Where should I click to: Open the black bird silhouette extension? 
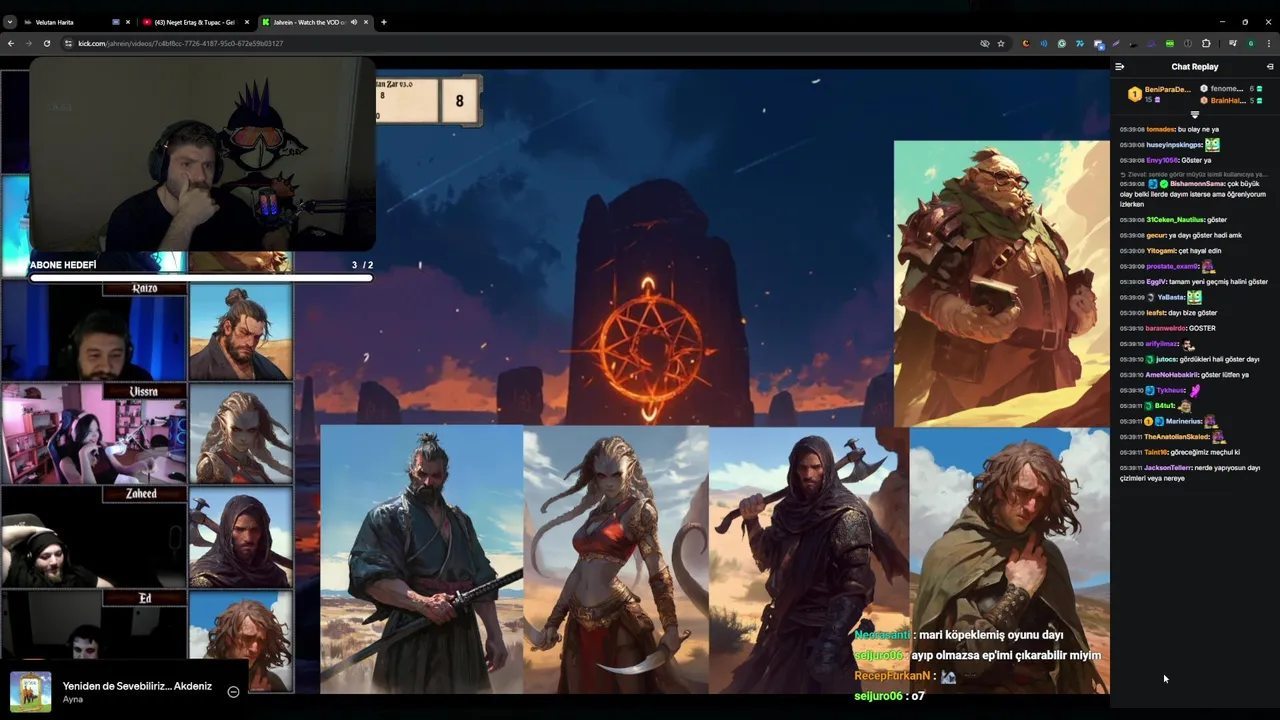tap(1133, 44)
